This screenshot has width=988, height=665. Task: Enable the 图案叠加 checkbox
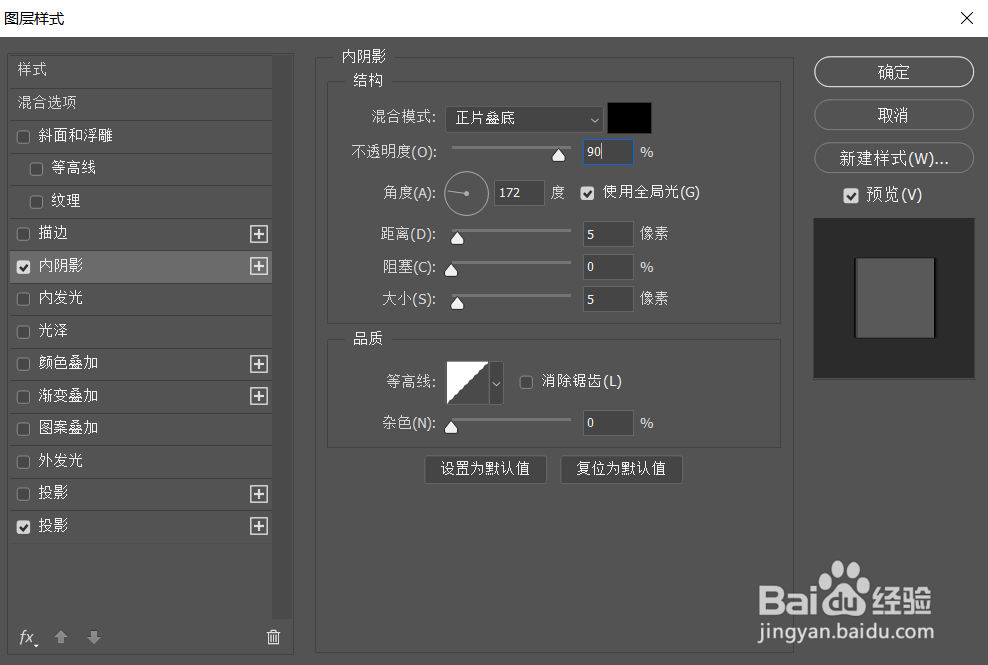(x=23, y=429)
